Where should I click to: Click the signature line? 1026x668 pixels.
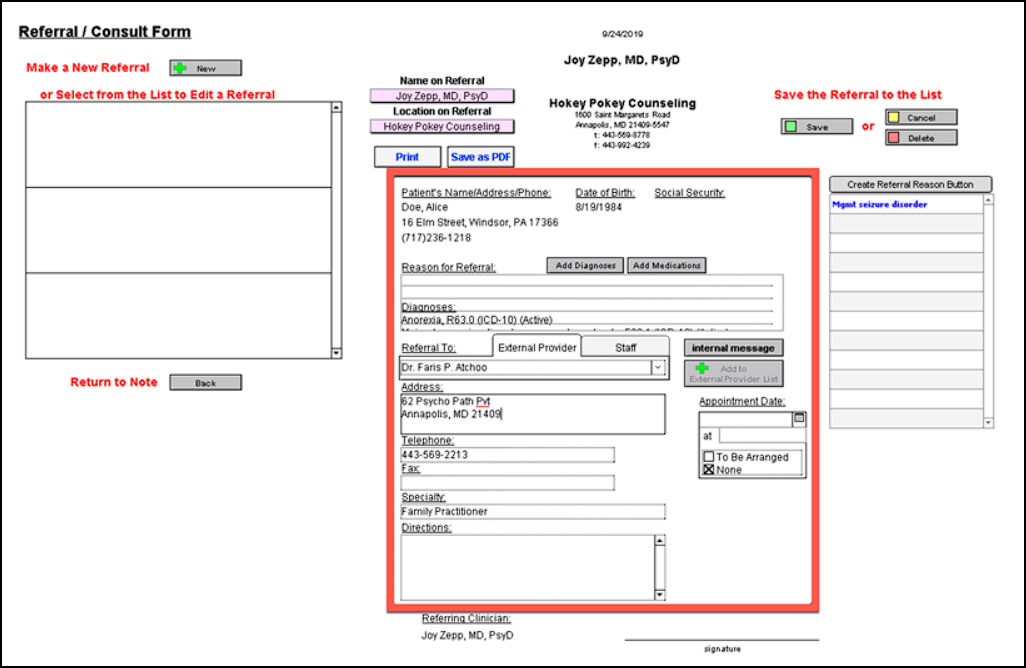(x=722, y=639)
